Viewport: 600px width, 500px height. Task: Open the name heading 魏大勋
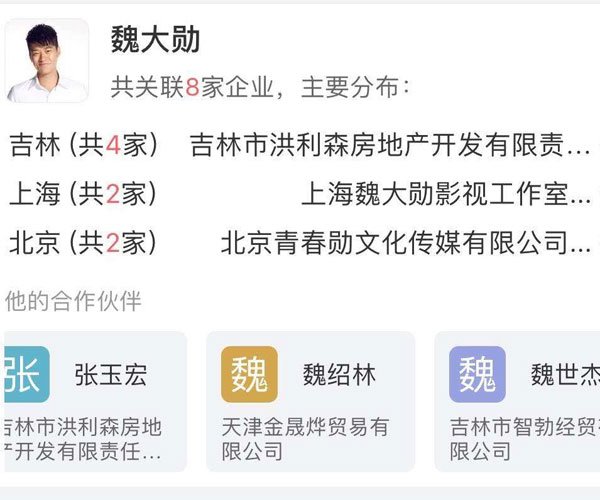[155, 39]
